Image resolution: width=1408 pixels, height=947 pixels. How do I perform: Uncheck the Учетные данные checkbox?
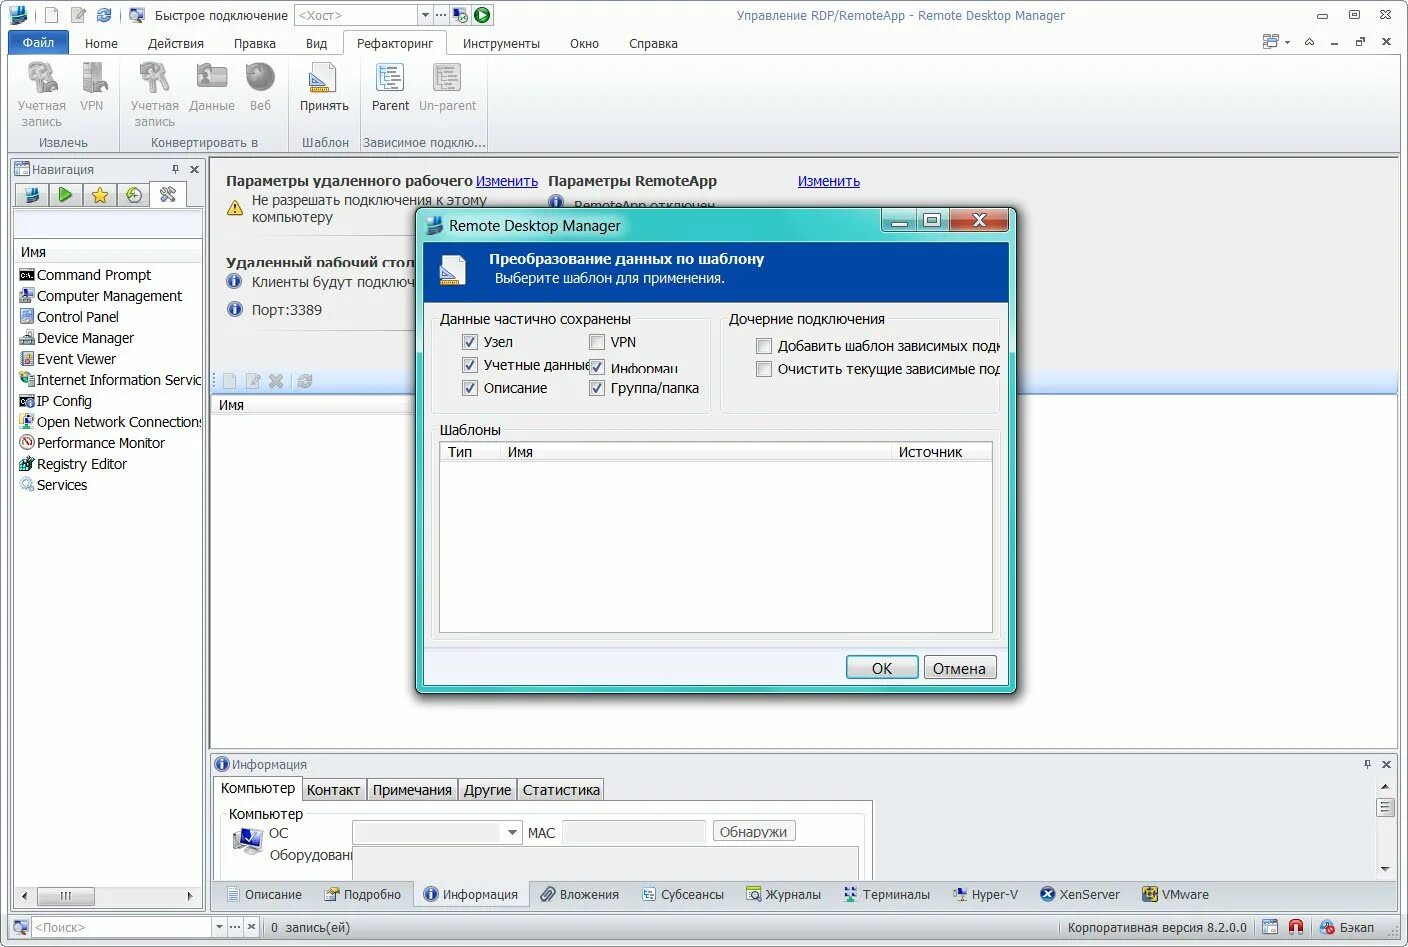[470, 365]
